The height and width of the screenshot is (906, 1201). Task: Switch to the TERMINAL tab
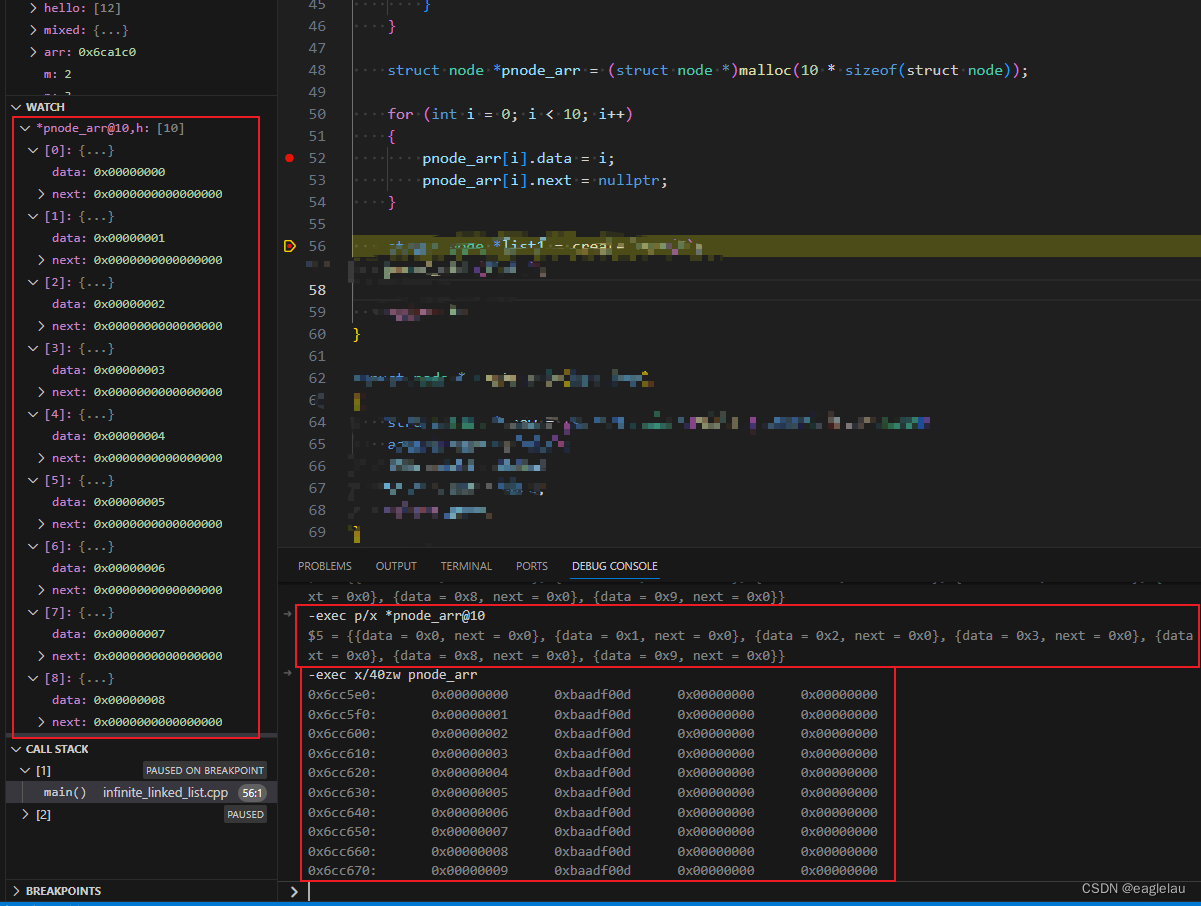(466, 565)
